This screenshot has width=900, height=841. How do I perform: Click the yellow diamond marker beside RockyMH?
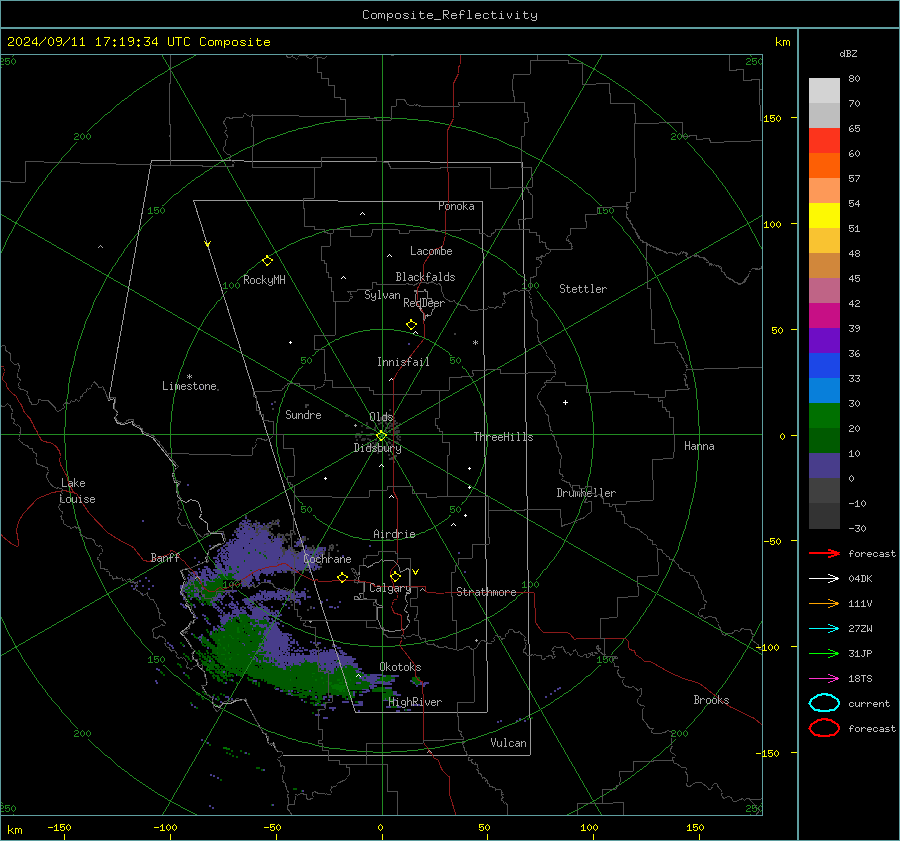point(267,261)
